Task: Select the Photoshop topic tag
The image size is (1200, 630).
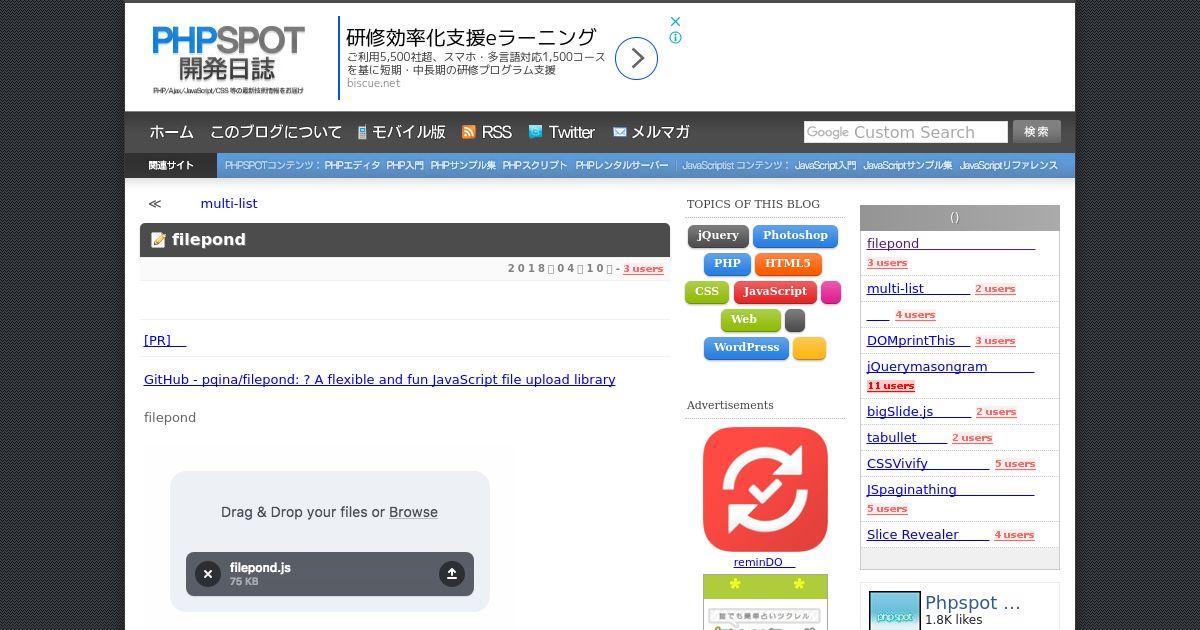Action: [795, 236]
